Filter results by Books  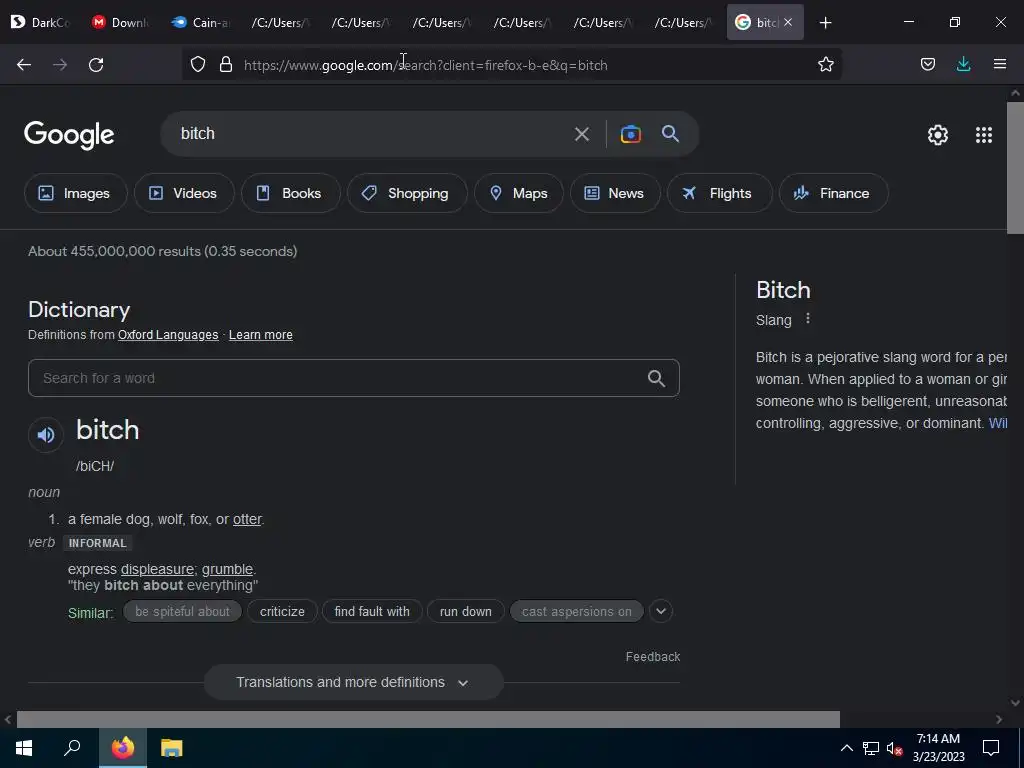290,193
